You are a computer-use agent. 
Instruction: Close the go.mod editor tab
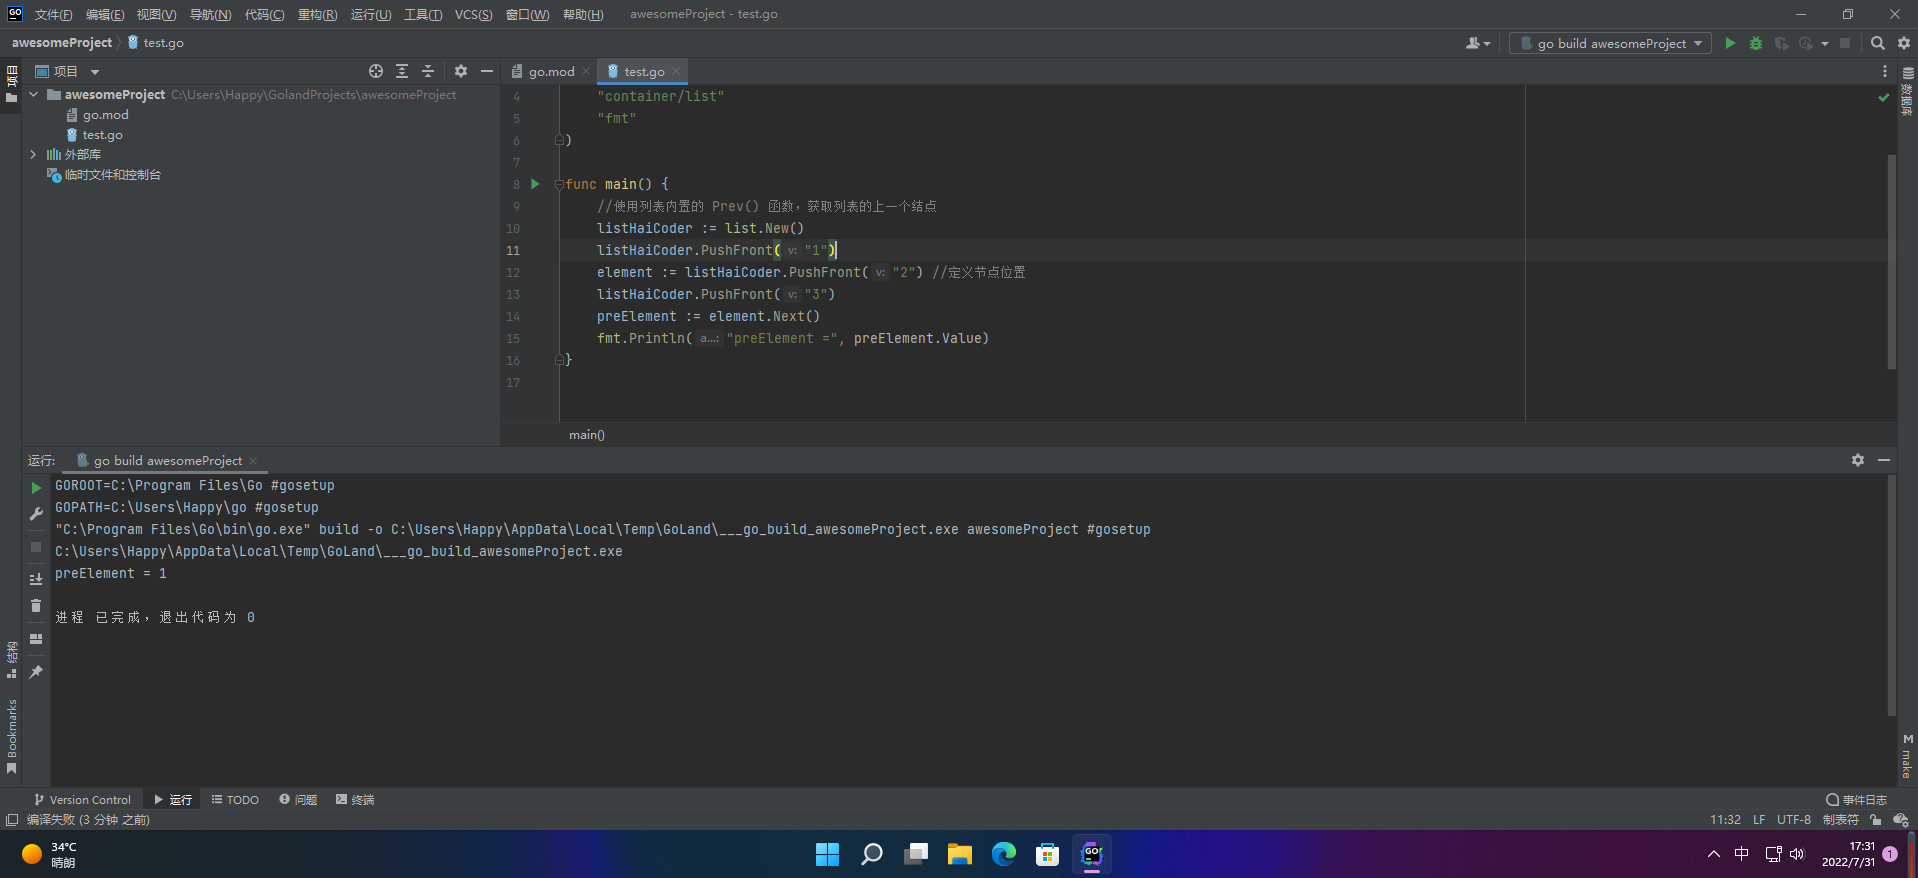[x=586, y=71]
